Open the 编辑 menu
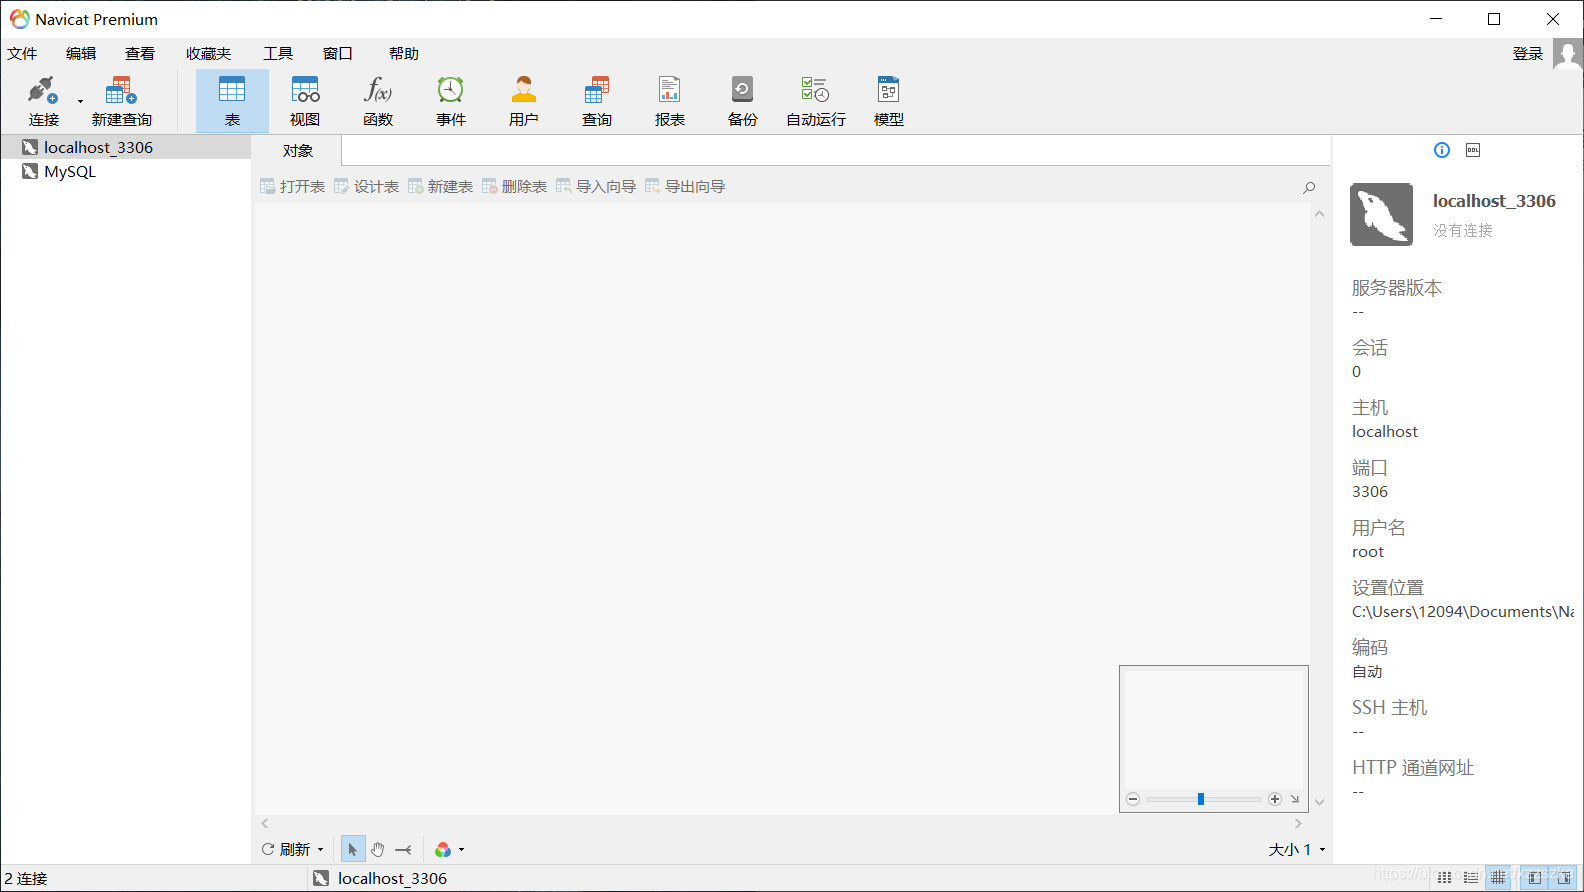This screenshot has width=1584, height=892. (x=81, y=54)
